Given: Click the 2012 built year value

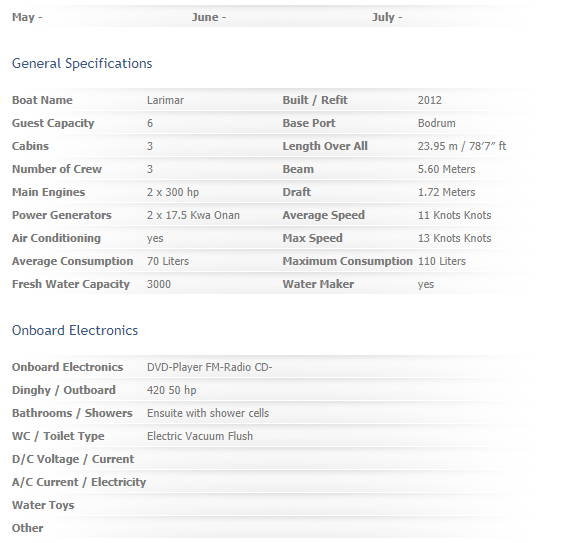Looking at the screenshot, I should point(430,100).
